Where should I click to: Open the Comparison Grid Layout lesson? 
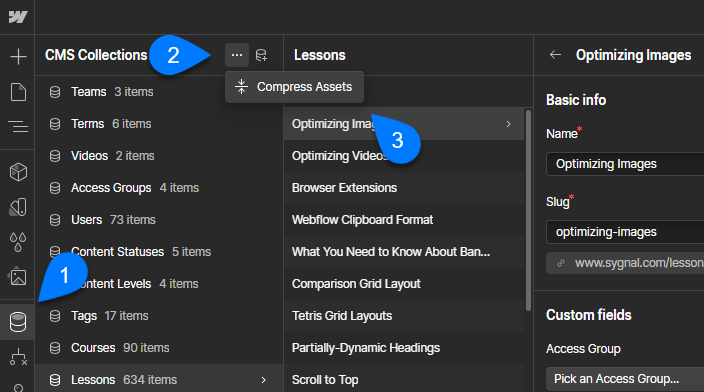point(404,284)
